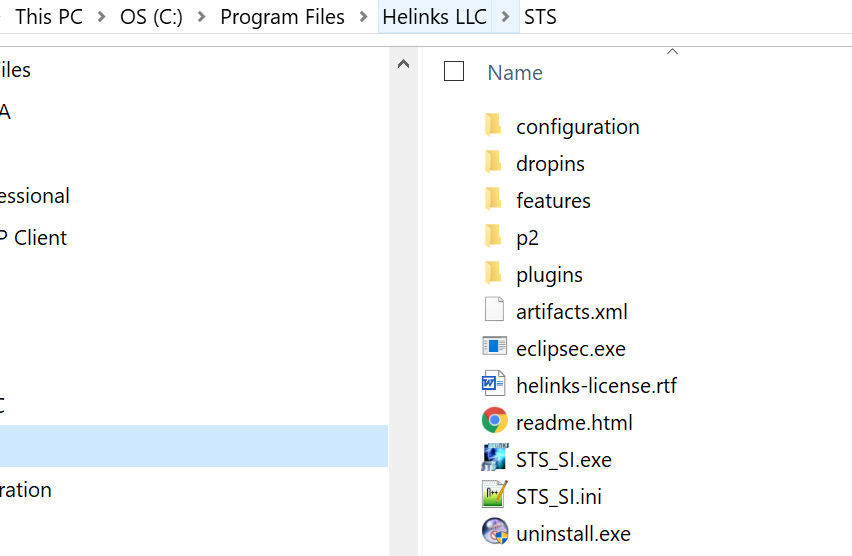
Task: Open the chevron dropdown after Helinks LLC
Action: [505, 17]
